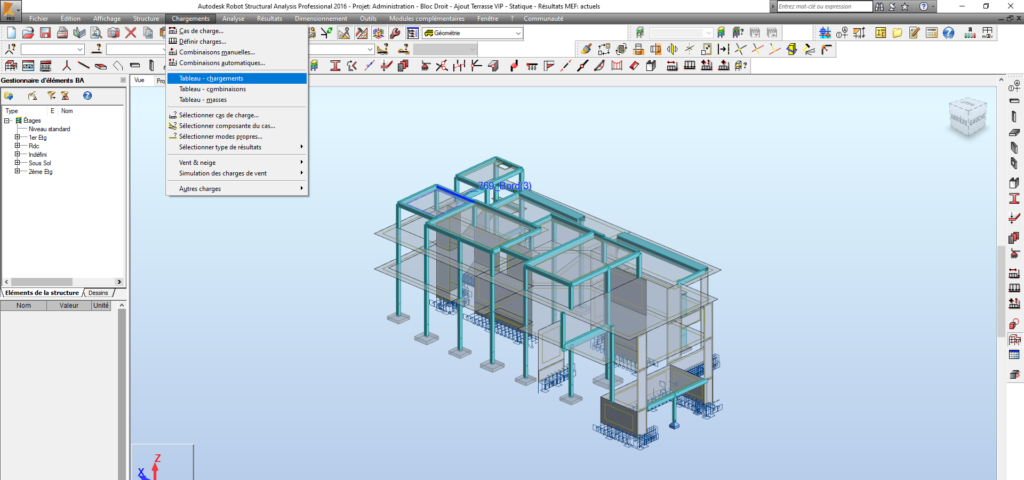Expand the 2ème Etg tree node
Viewport: 1024px width, 480px height.
(x=17, y=172)
